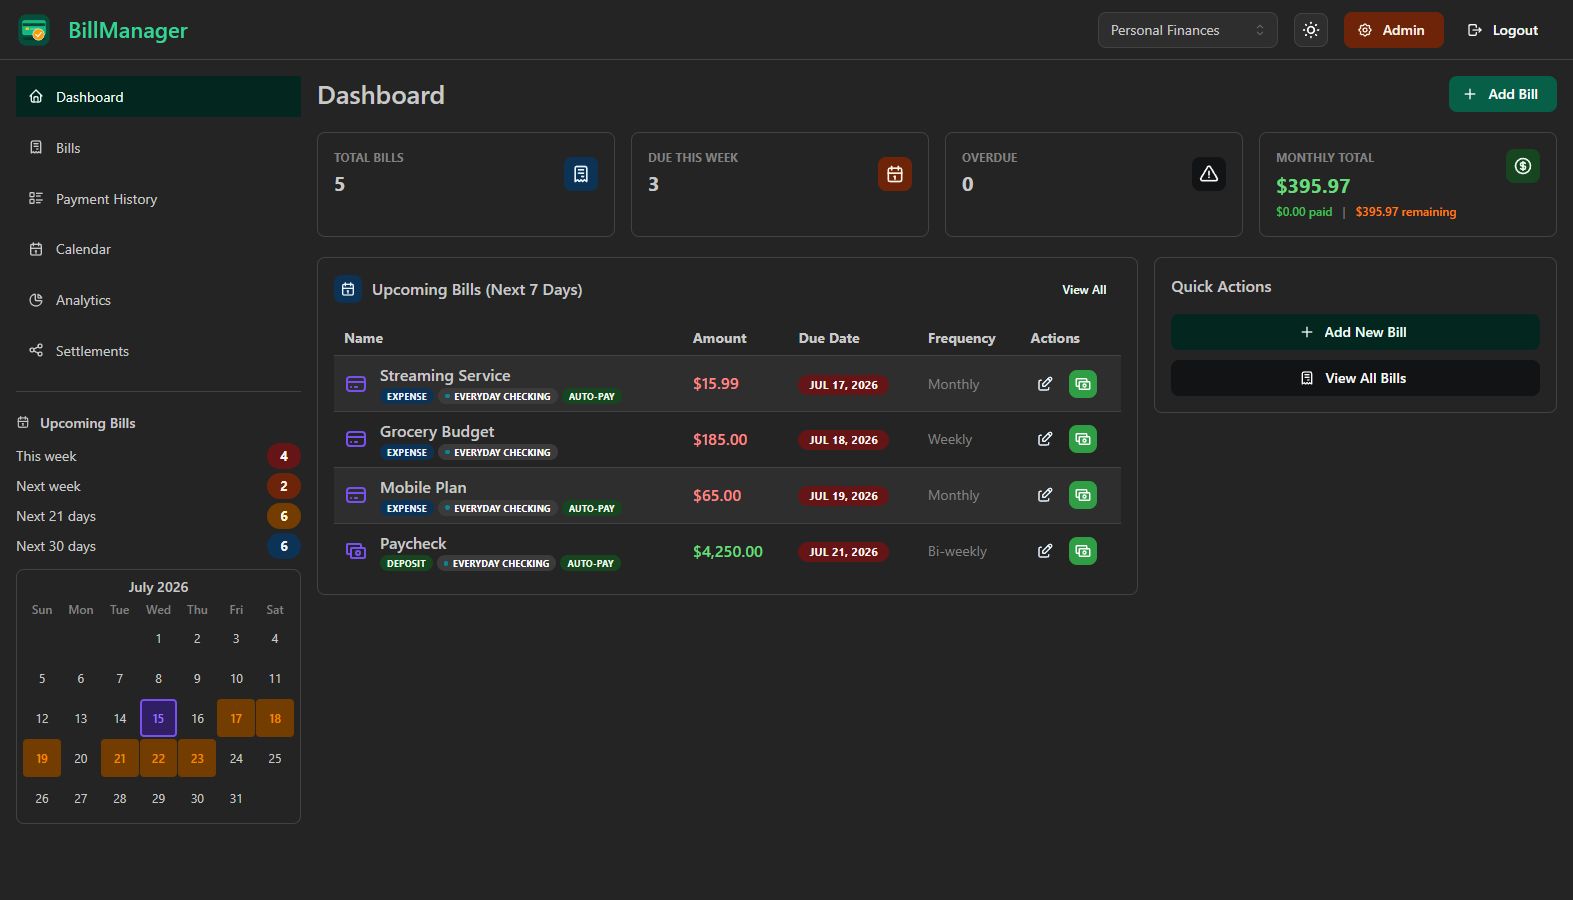Click the Monthly Total dollar icon
Viewport: 1573px width, 900px height.
[1523, 166]
